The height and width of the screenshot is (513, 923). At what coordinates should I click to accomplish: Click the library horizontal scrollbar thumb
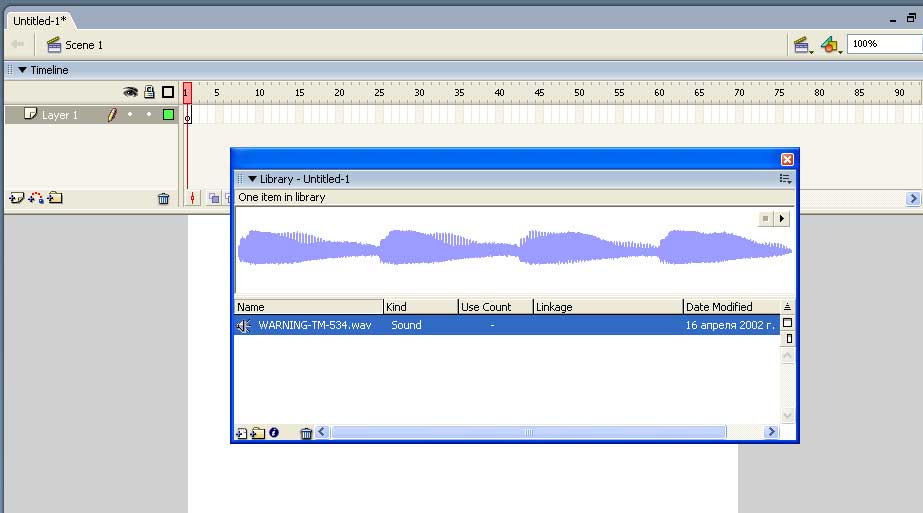529,432
